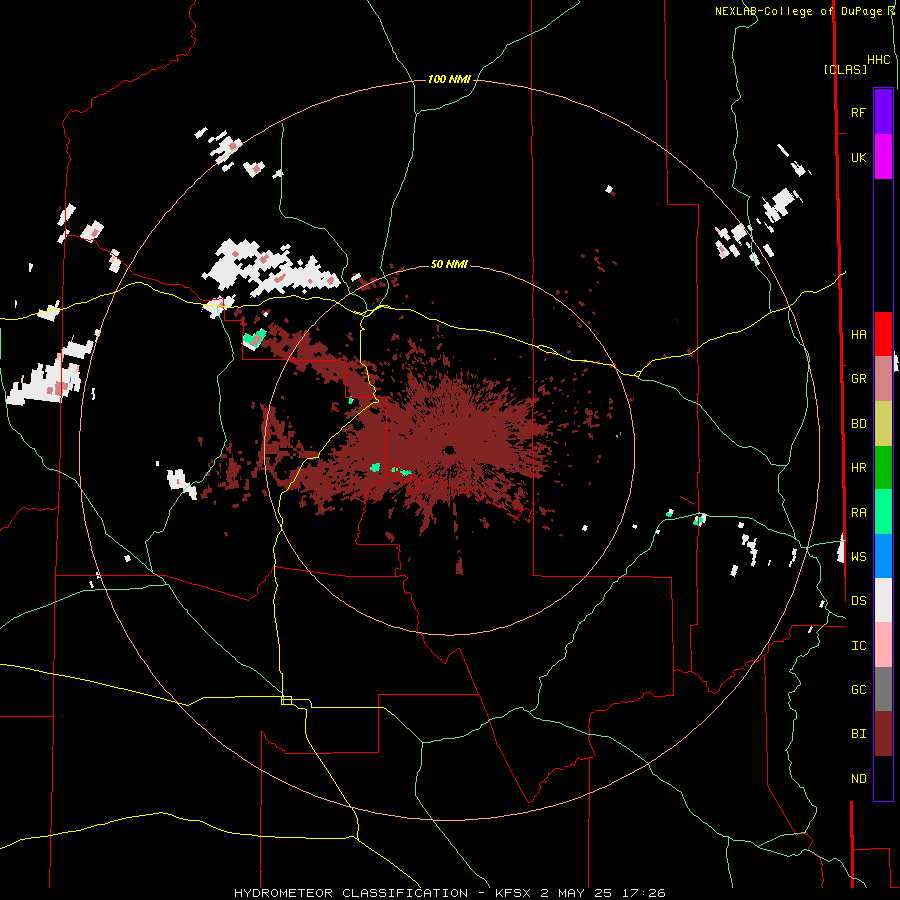Click the BI legend label
Image resolution: width=900 pixels, height=900 pixels.
(858, 734)
